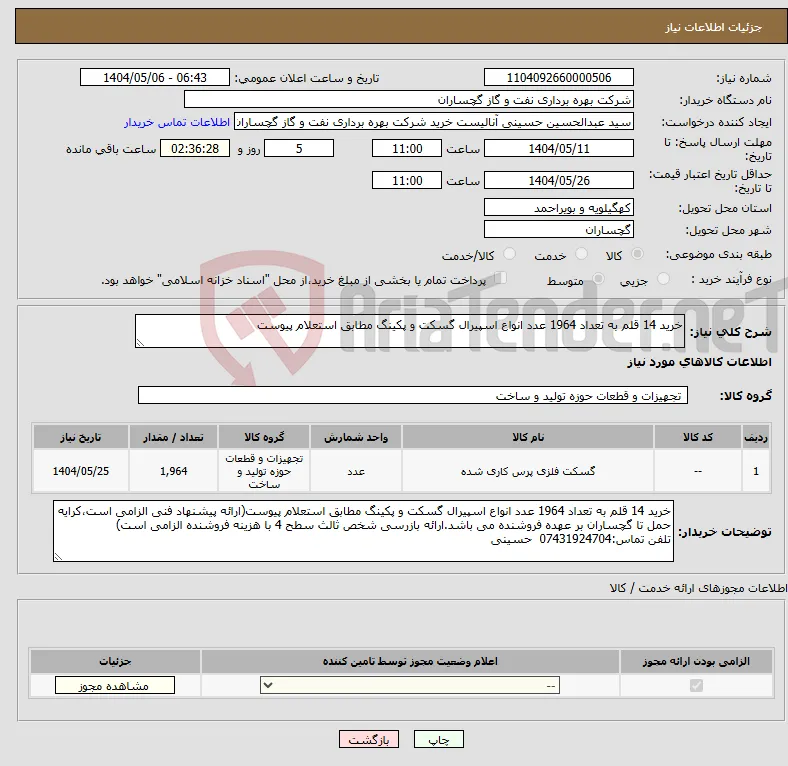This screenshot has height=766, width=788.
Task: Click the price validity date 1404/05/26
Action: [559, 180]
